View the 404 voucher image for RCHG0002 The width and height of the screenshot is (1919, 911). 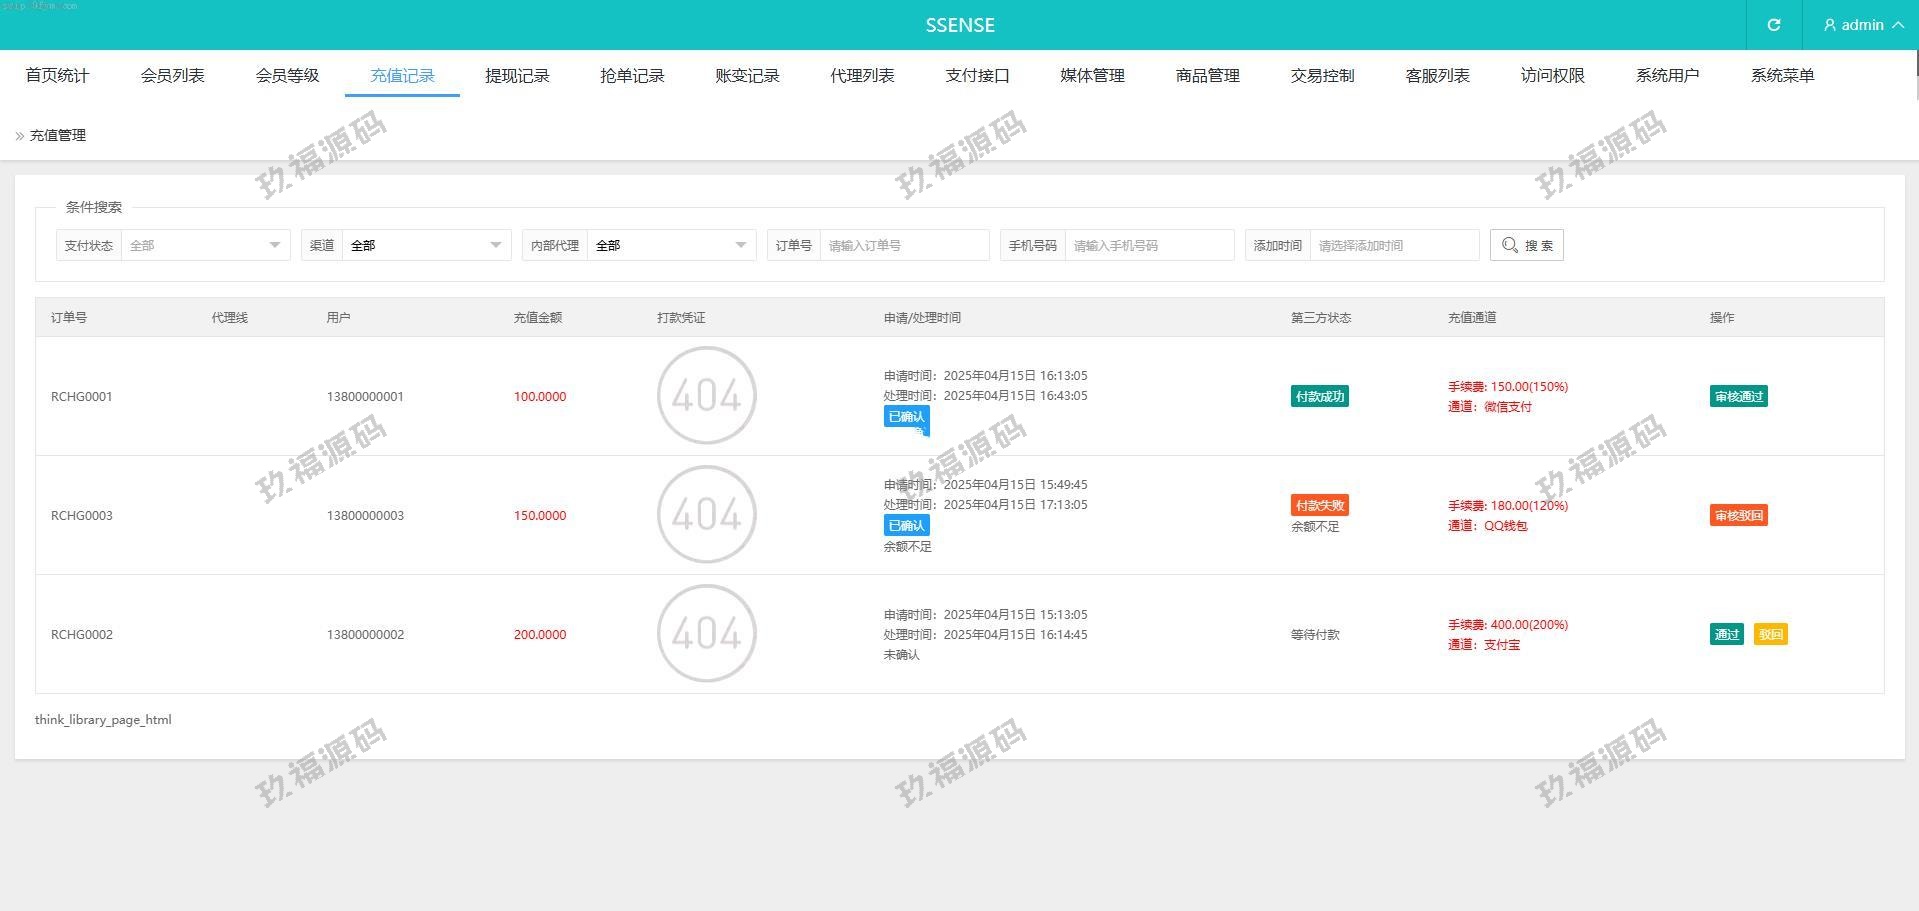706,634
